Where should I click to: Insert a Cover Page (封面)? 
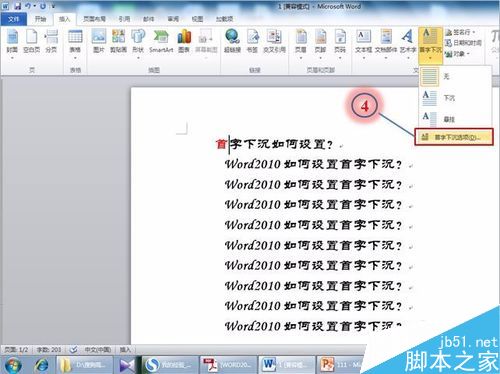[12, 42]
